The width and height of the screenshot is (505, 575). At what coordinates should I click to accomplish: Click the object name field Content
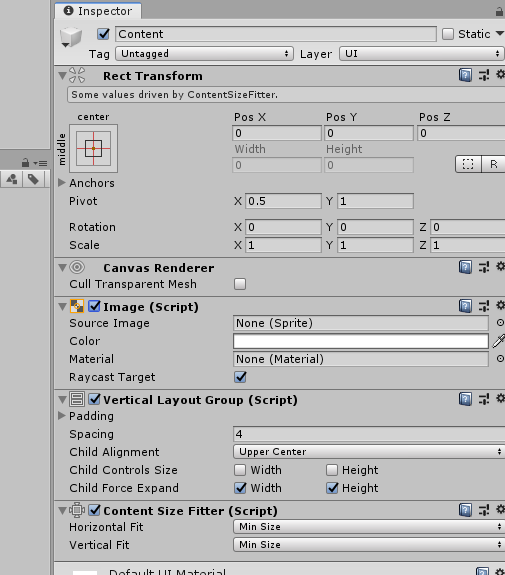(x=276, y=34)
